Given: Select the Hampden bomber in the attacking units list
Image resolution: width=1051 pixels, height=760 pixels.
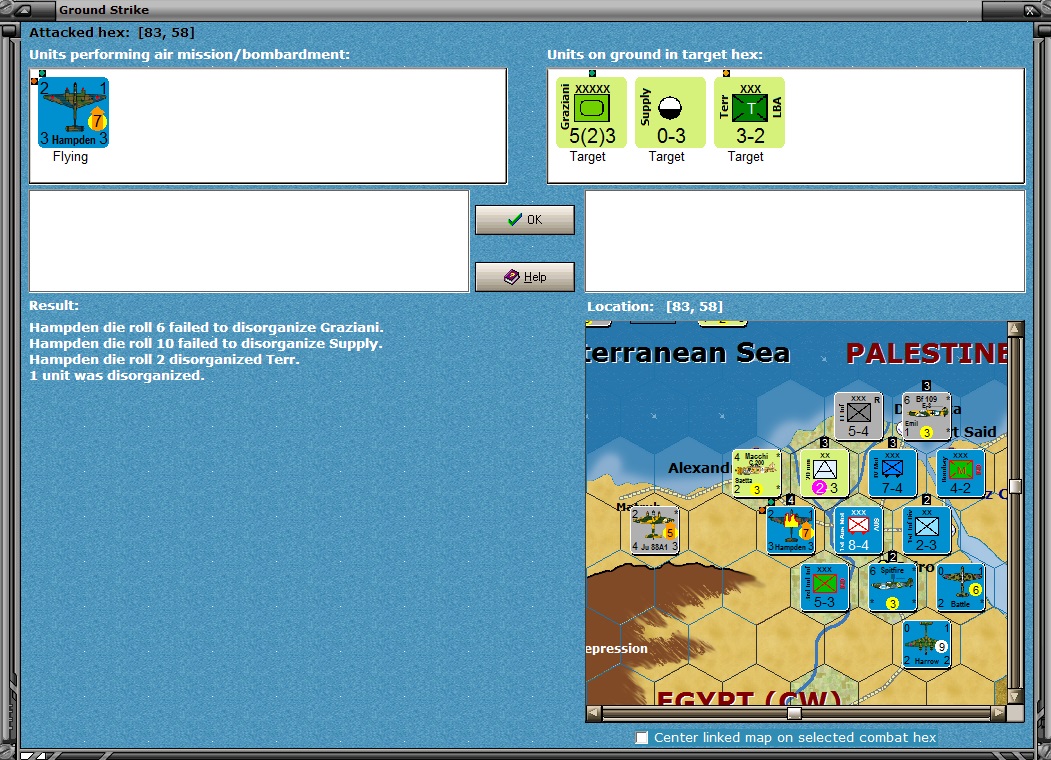Looking at the screenshot, I should [73, 112].
